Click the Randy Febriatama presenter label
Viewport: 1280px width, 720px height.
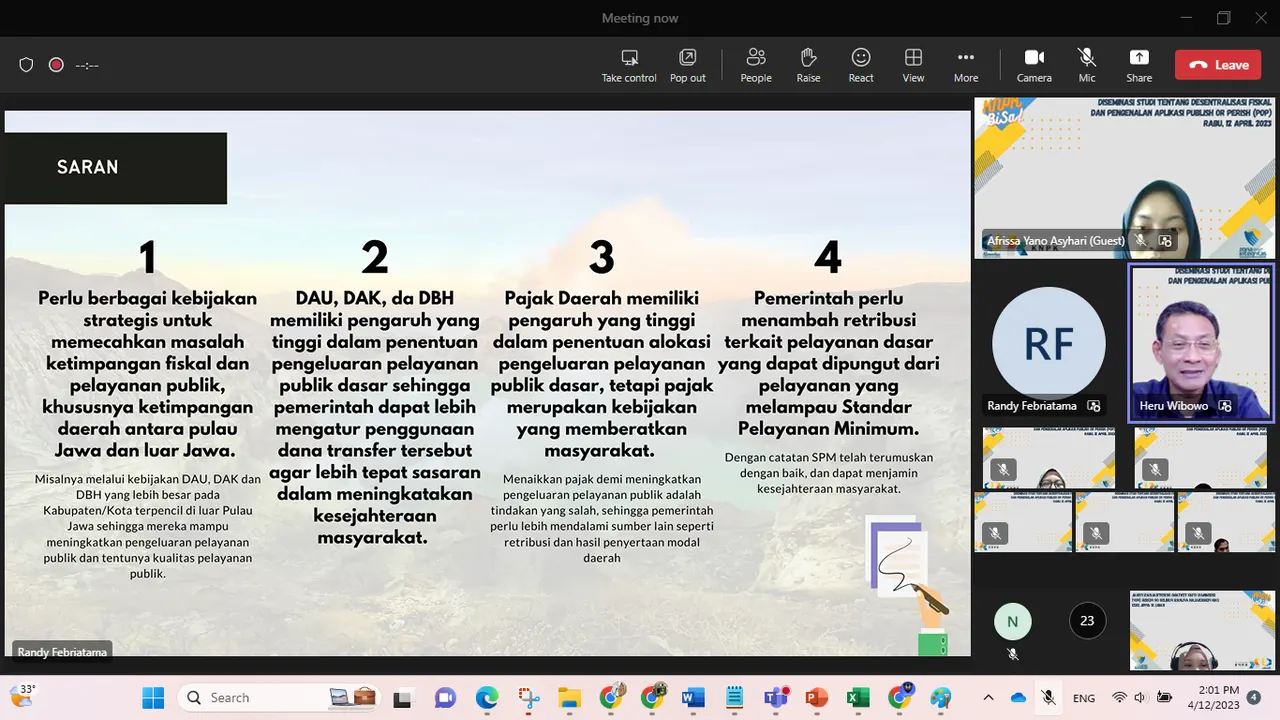tap(61, 652)
